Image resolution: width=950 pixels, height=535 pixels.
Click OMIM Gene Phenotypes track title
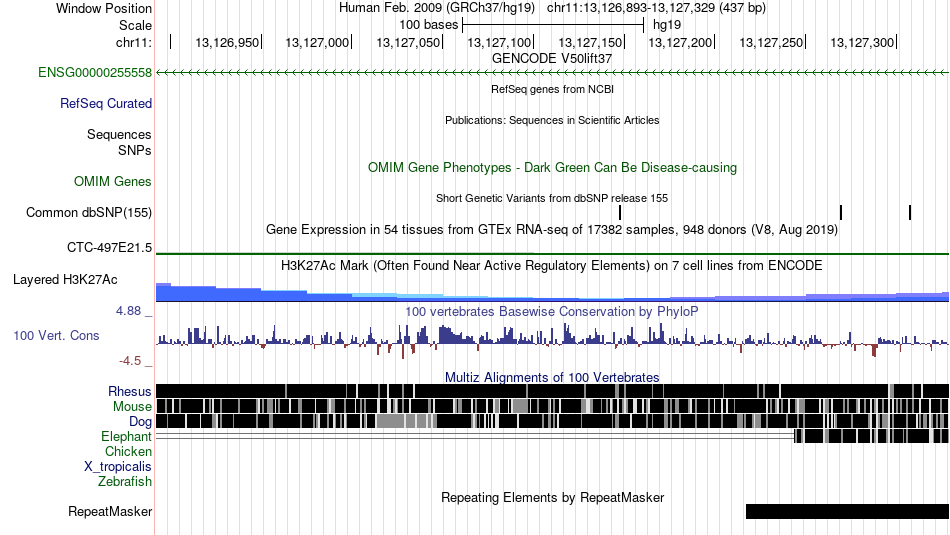(x=553, y=168)
